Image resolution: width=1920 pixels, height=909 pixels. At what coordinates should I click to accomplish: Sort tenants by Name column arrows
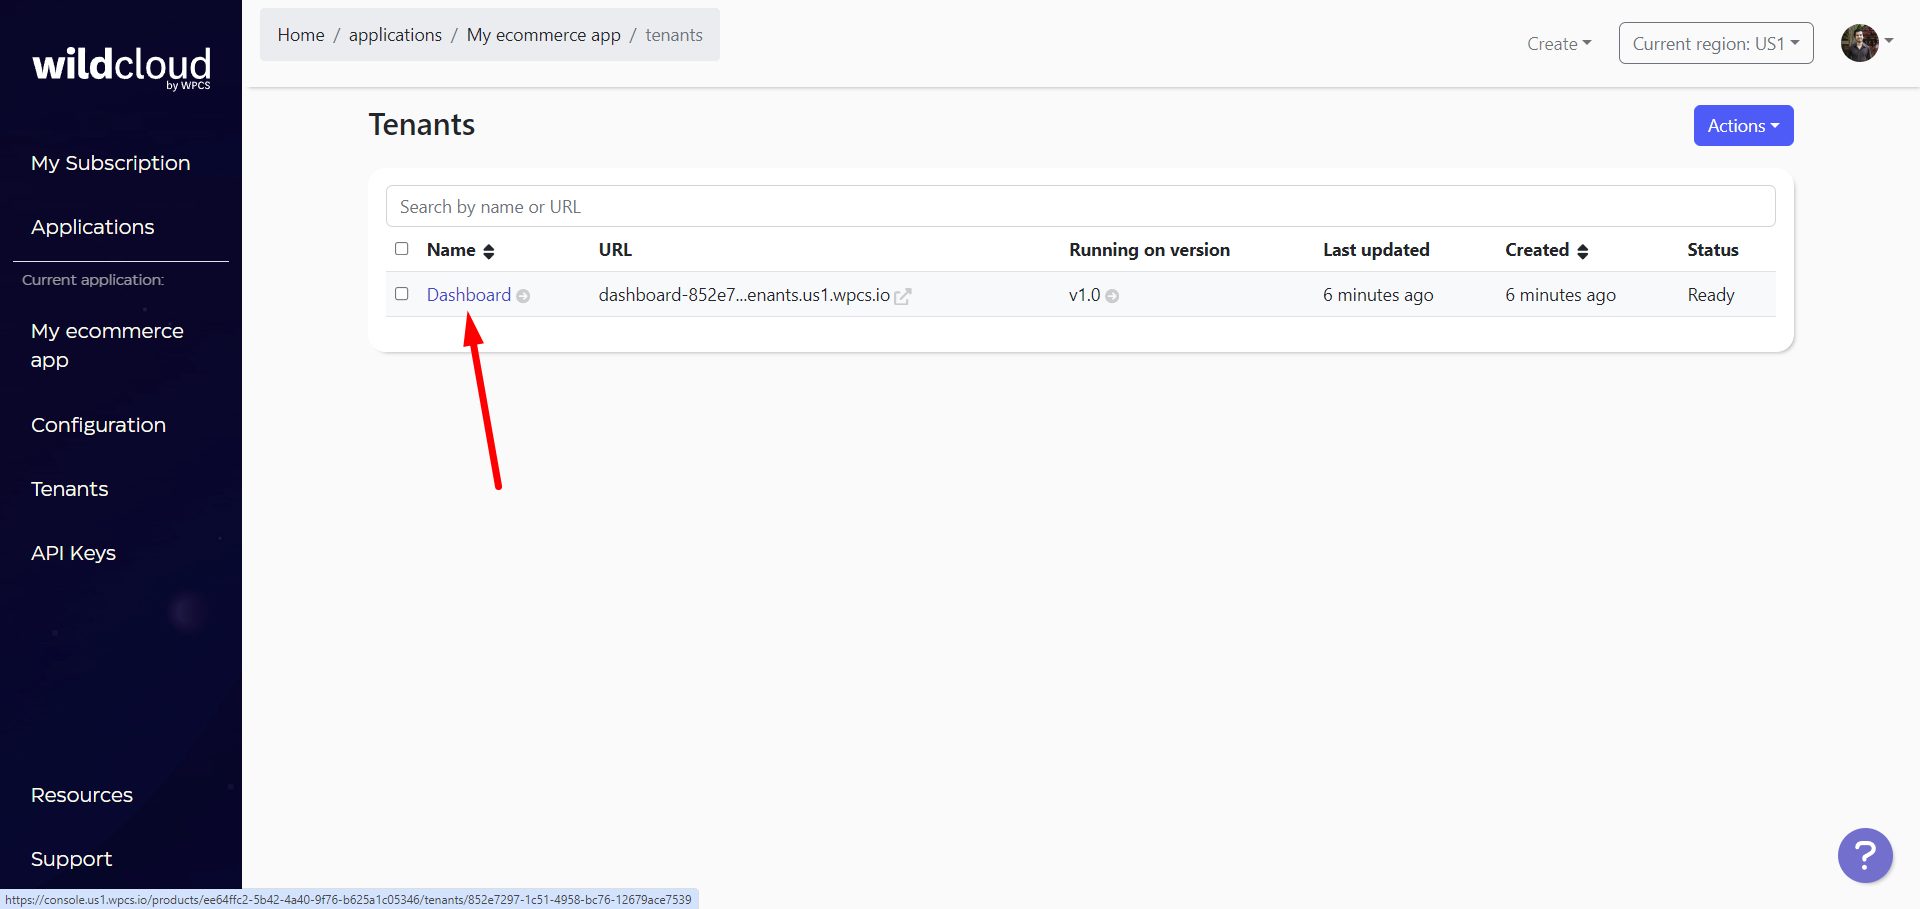point(489,251)
